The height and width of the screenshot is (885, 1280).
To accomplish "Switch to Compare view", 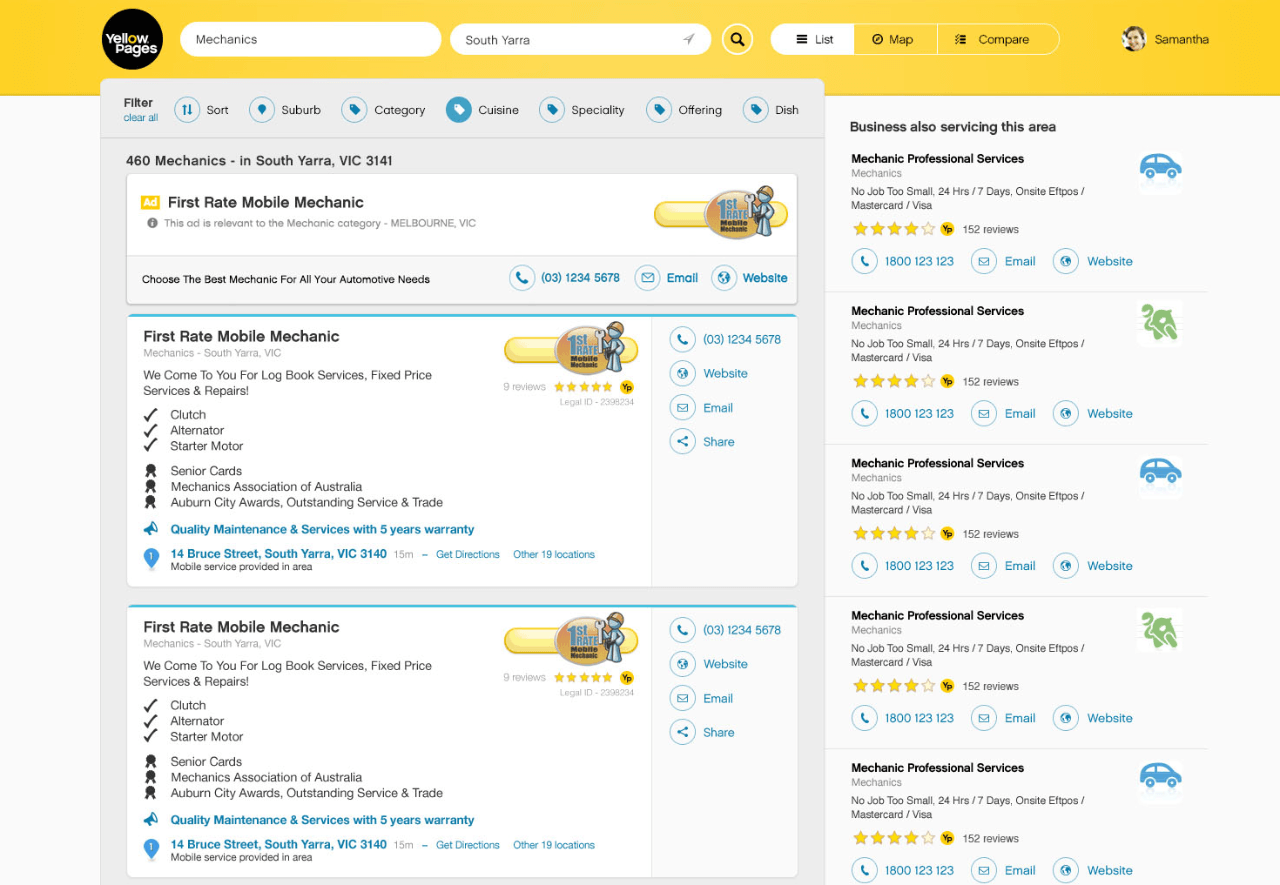I will [996, 40].
